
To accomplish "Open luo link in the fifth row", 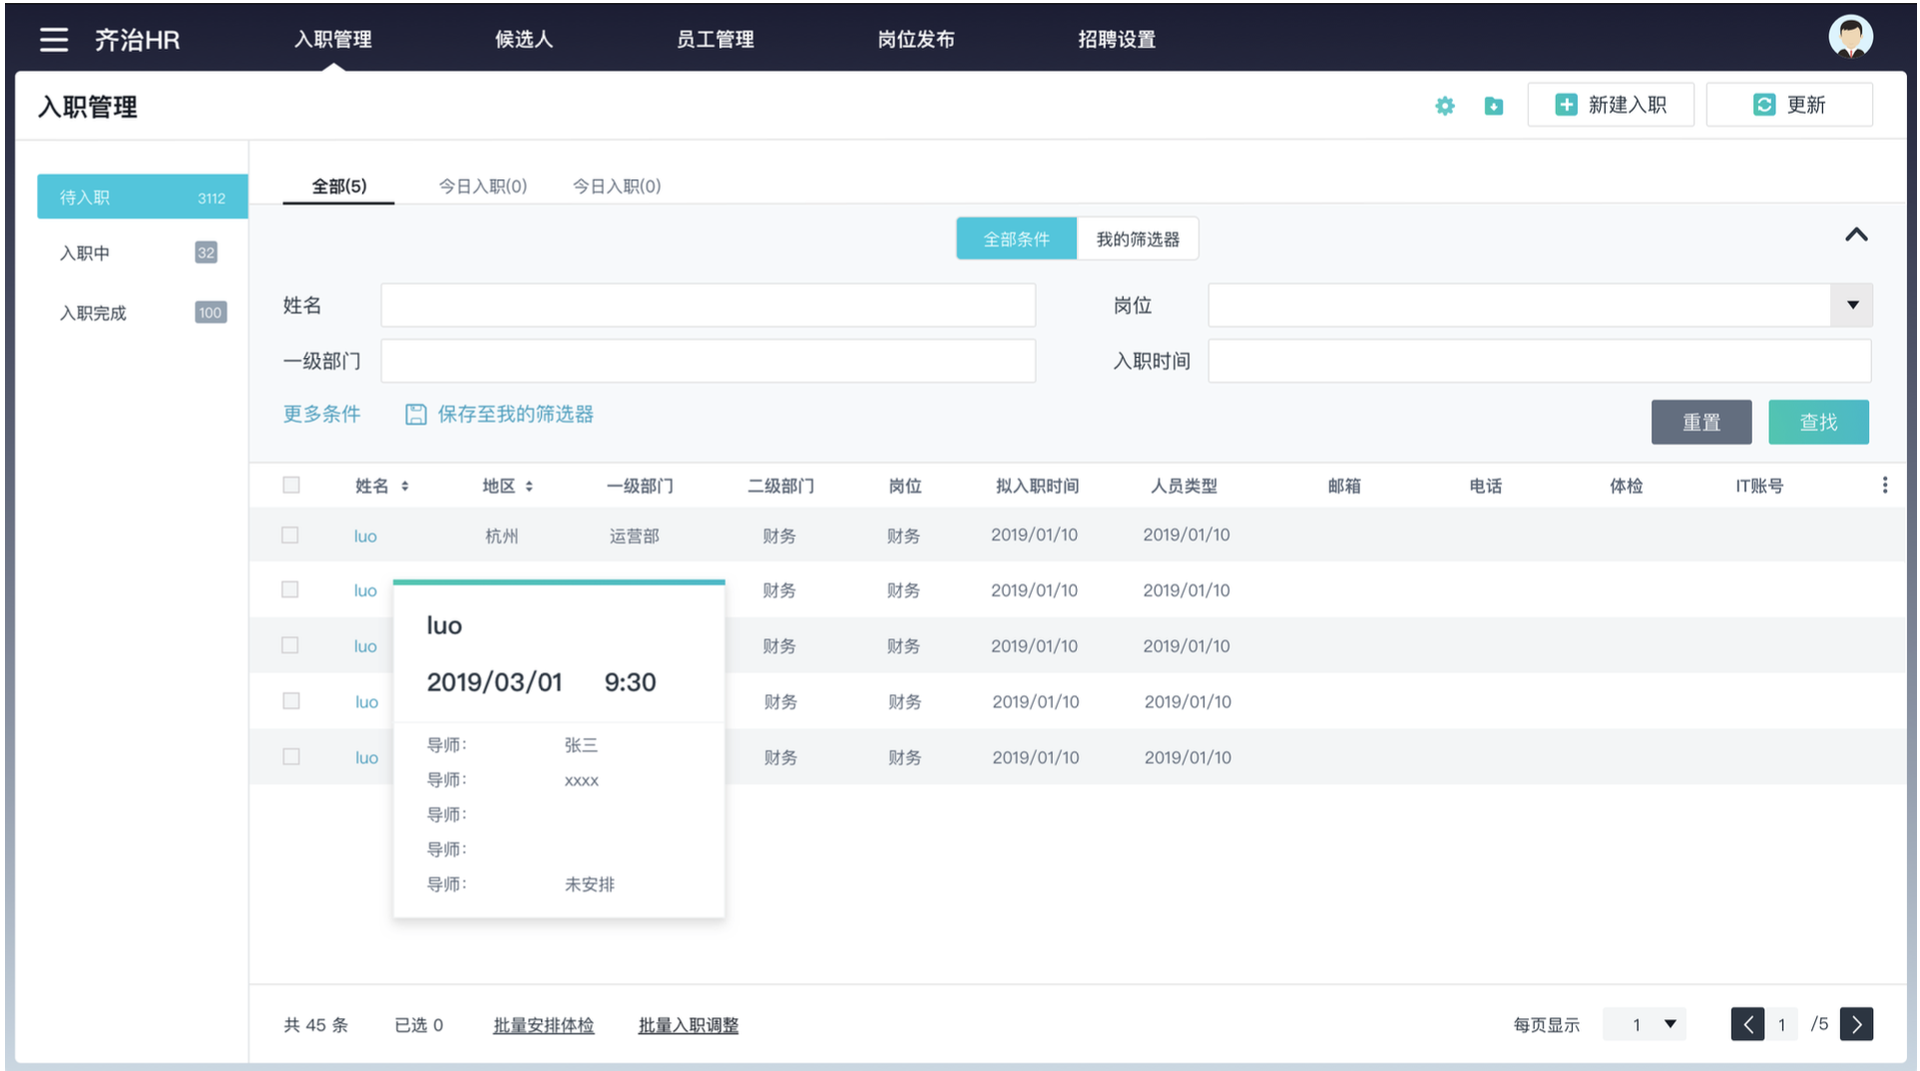I will (x=366, y=758).
